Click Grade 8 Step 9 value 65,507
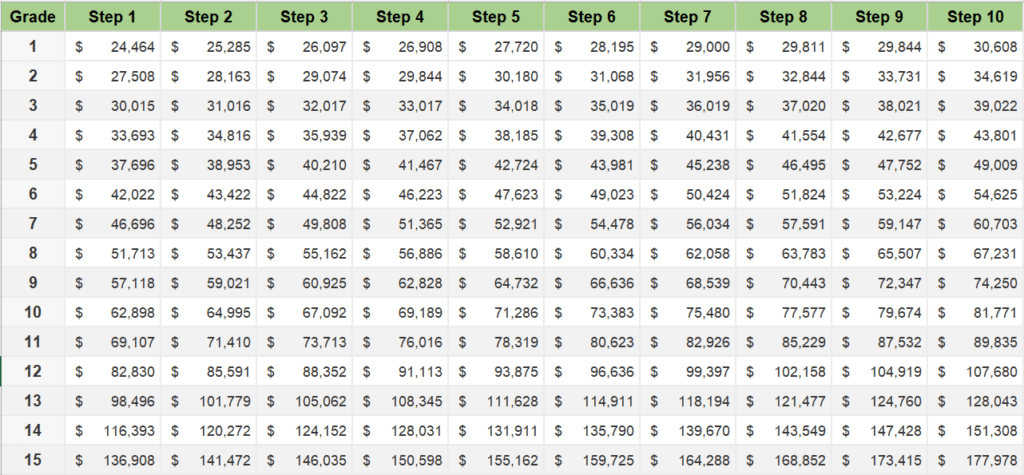This screenshot has width=1024, height=475. click(880, 253)
